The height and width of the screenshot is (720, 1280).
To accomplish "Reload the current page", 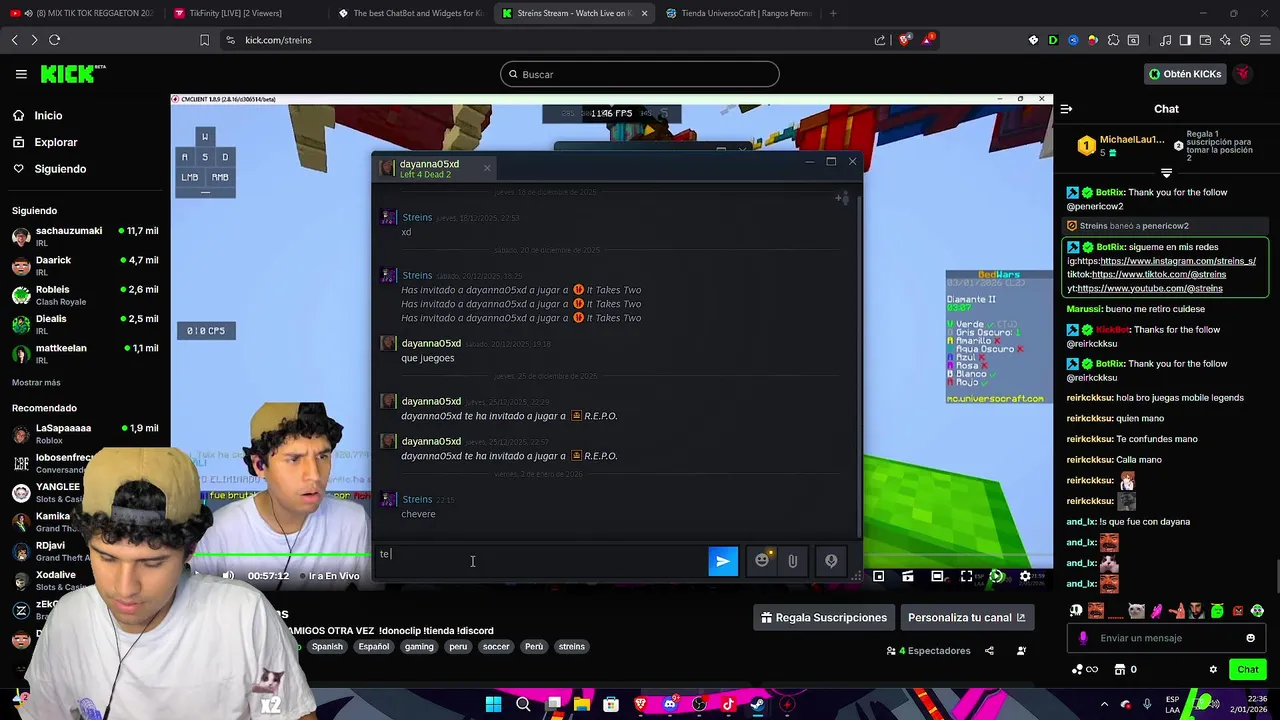I will point(54,40).
